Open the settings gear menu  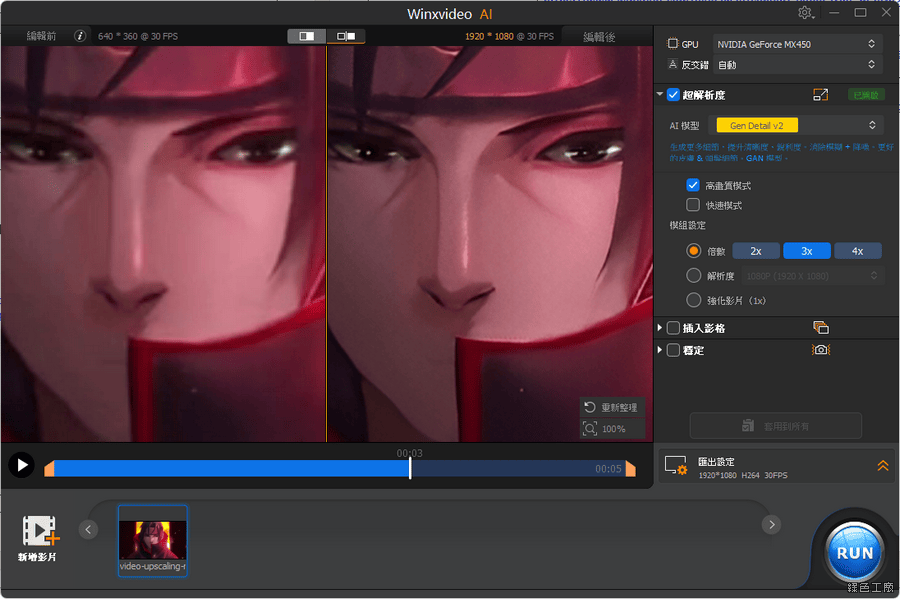coord(806,13)
